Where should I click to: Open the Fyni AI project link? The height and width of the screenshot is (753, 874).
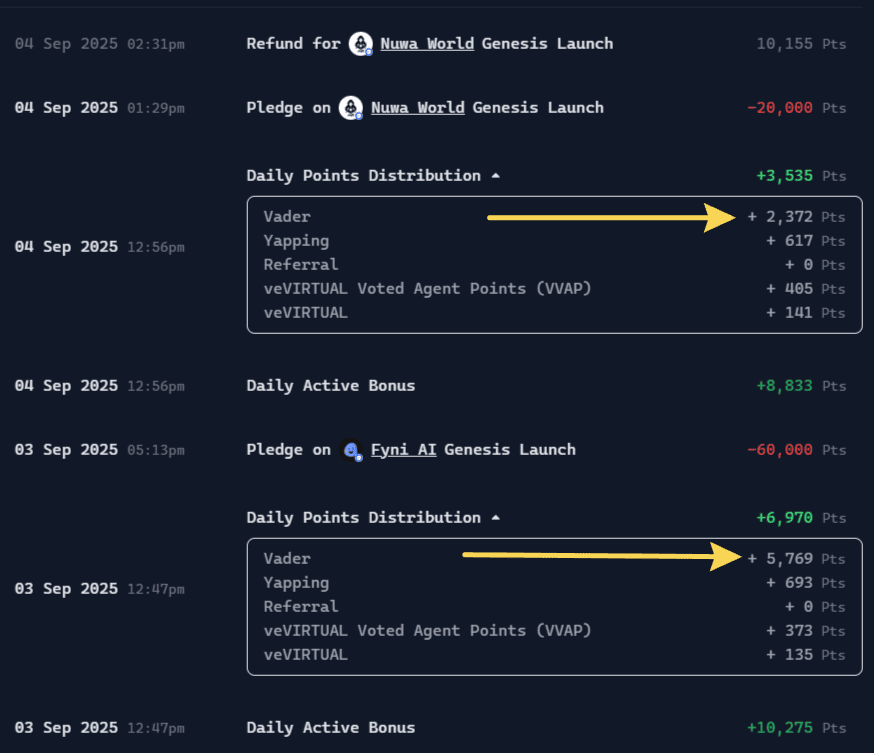pos(403,450)
